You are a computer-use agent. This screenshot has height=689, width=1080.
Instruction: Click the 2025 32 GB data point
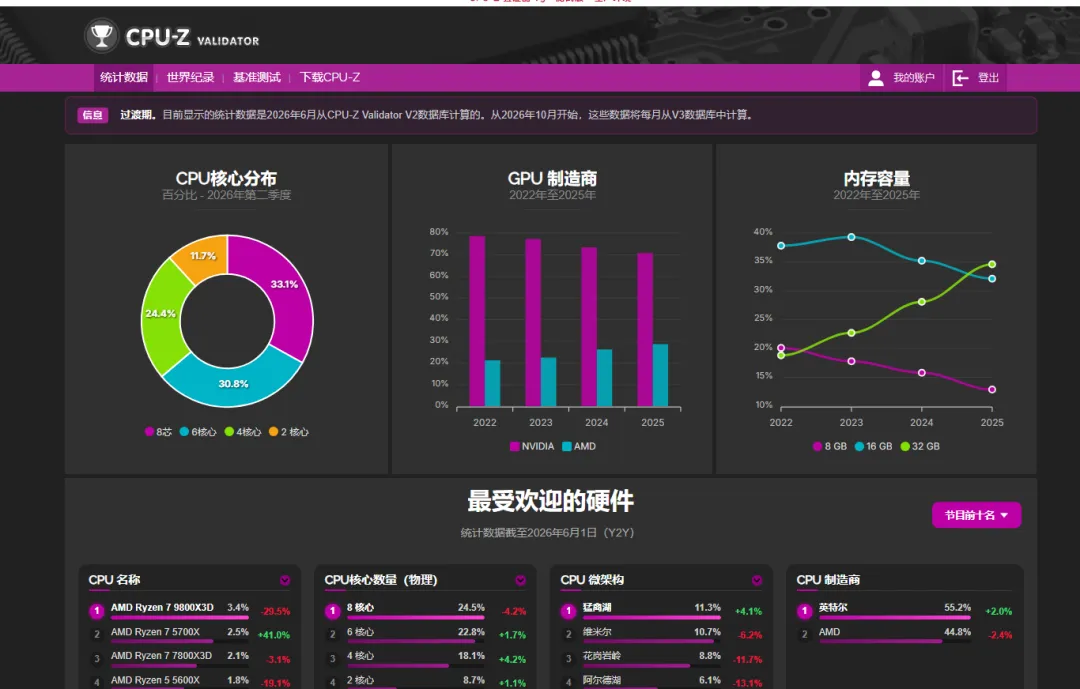coord(992,265)
